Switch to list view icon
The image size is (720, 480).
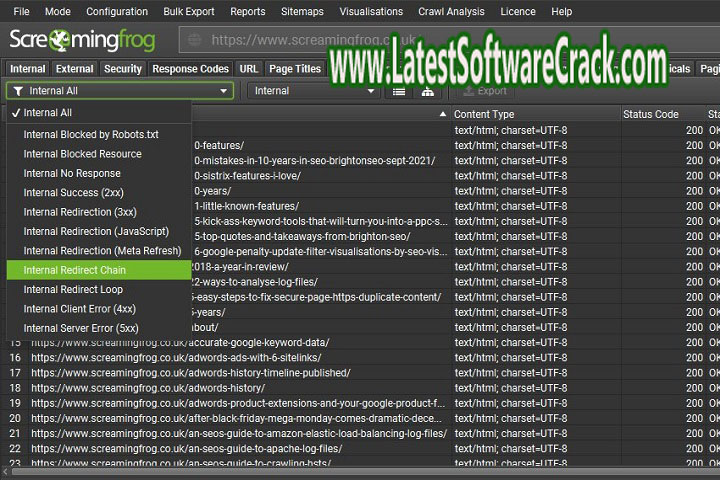pos(399,92)
